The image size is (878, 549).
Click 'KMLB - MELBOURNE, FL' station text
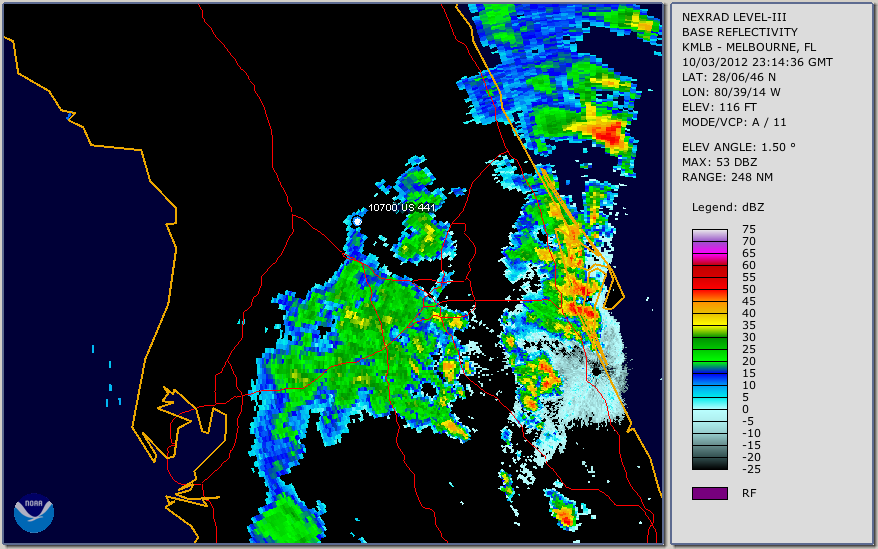(749, 47)
